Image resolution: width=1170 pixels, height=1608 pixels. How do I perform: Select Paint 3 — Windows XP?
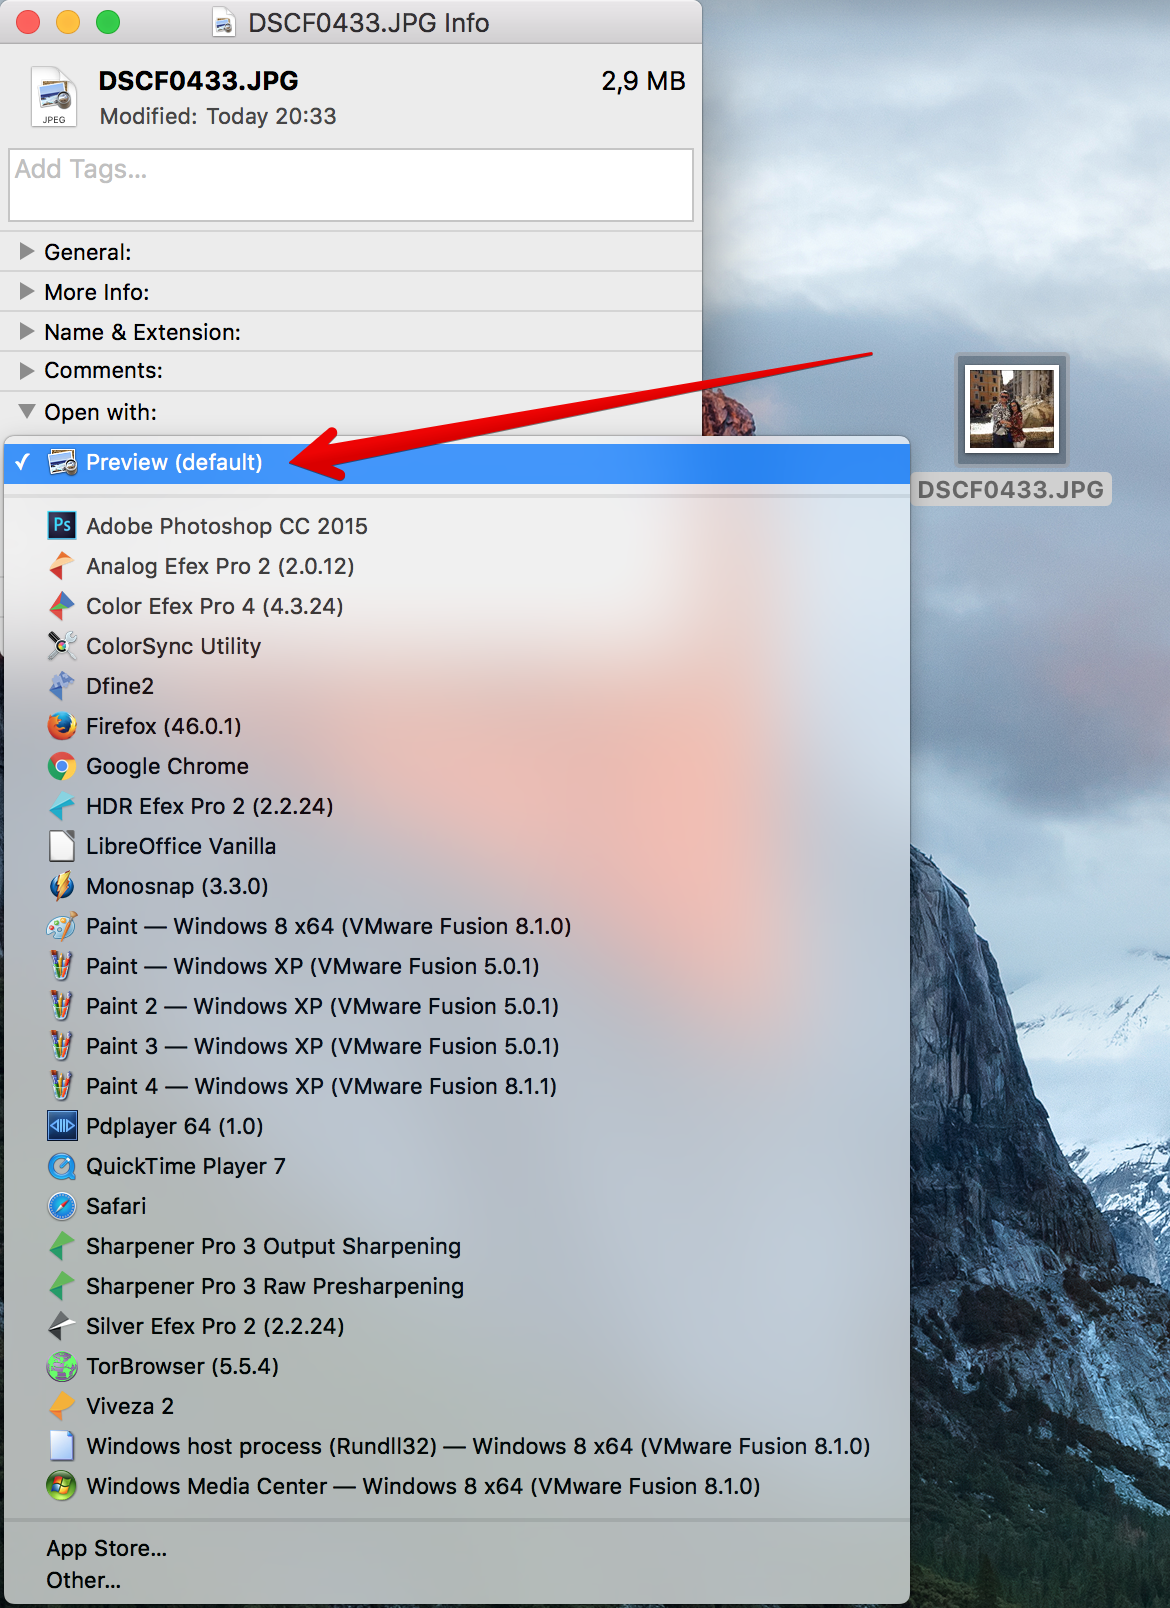457,1046
